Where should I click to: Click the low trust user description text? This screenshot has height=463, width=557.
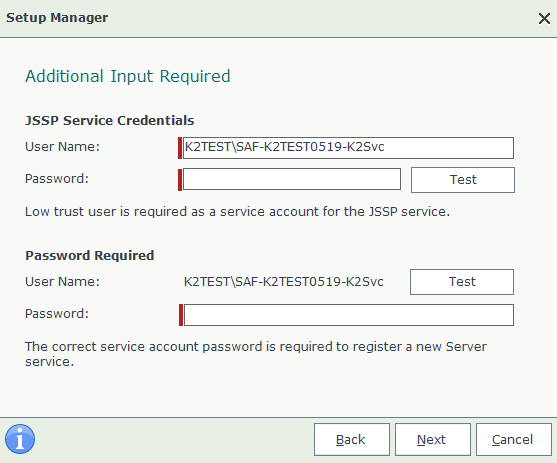(237, 212)
